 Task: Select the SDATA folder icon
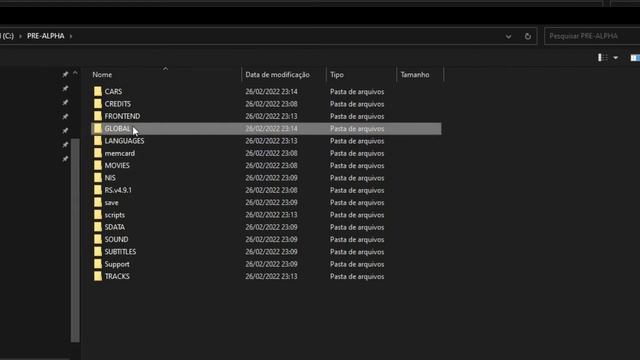tap(98, 227)
